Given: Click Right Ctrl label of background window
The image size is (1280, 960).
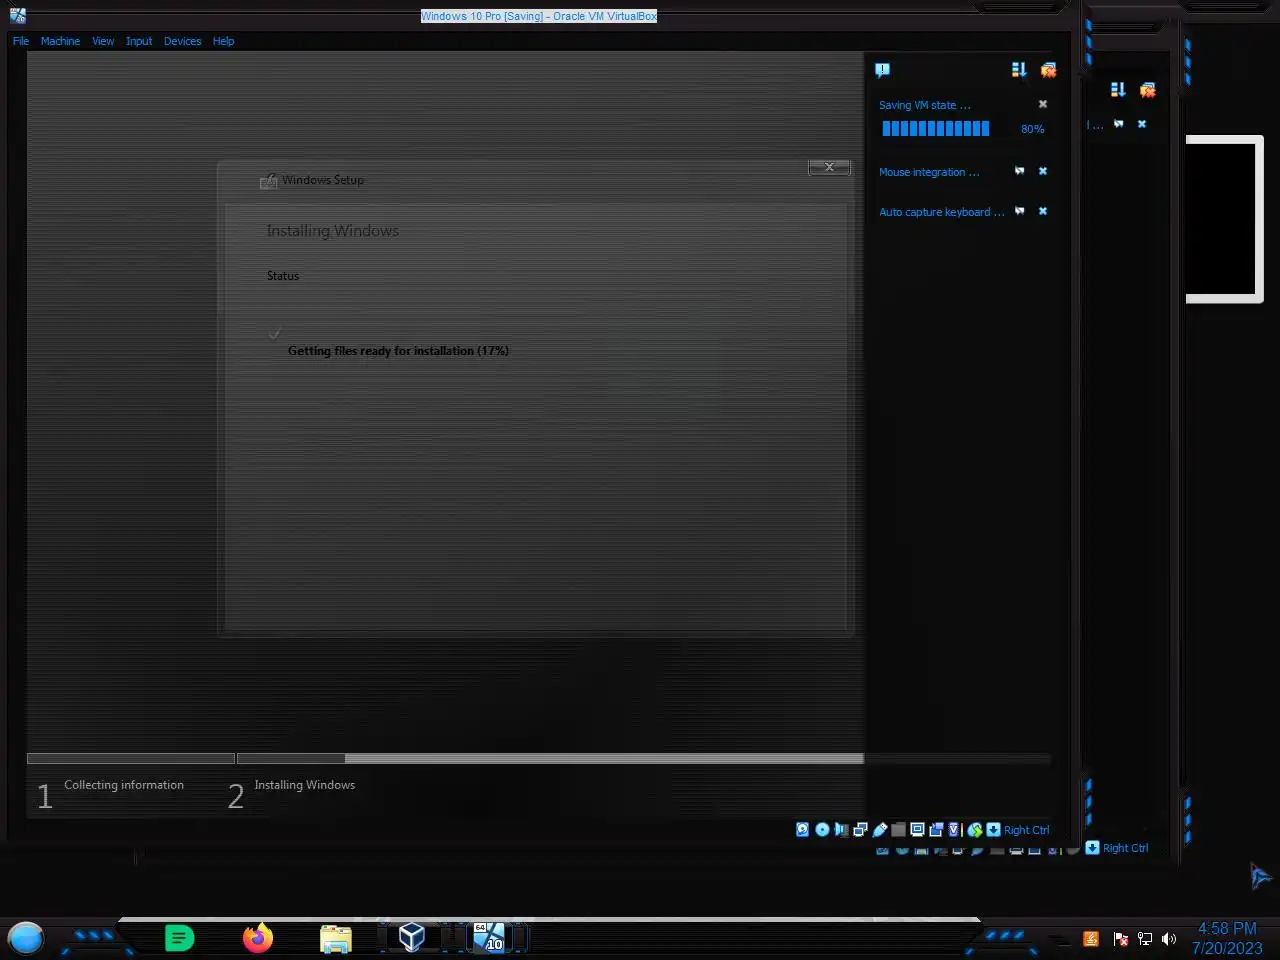Looking at the screenshot, I should pyautogui.click(x=1125, y=848).
